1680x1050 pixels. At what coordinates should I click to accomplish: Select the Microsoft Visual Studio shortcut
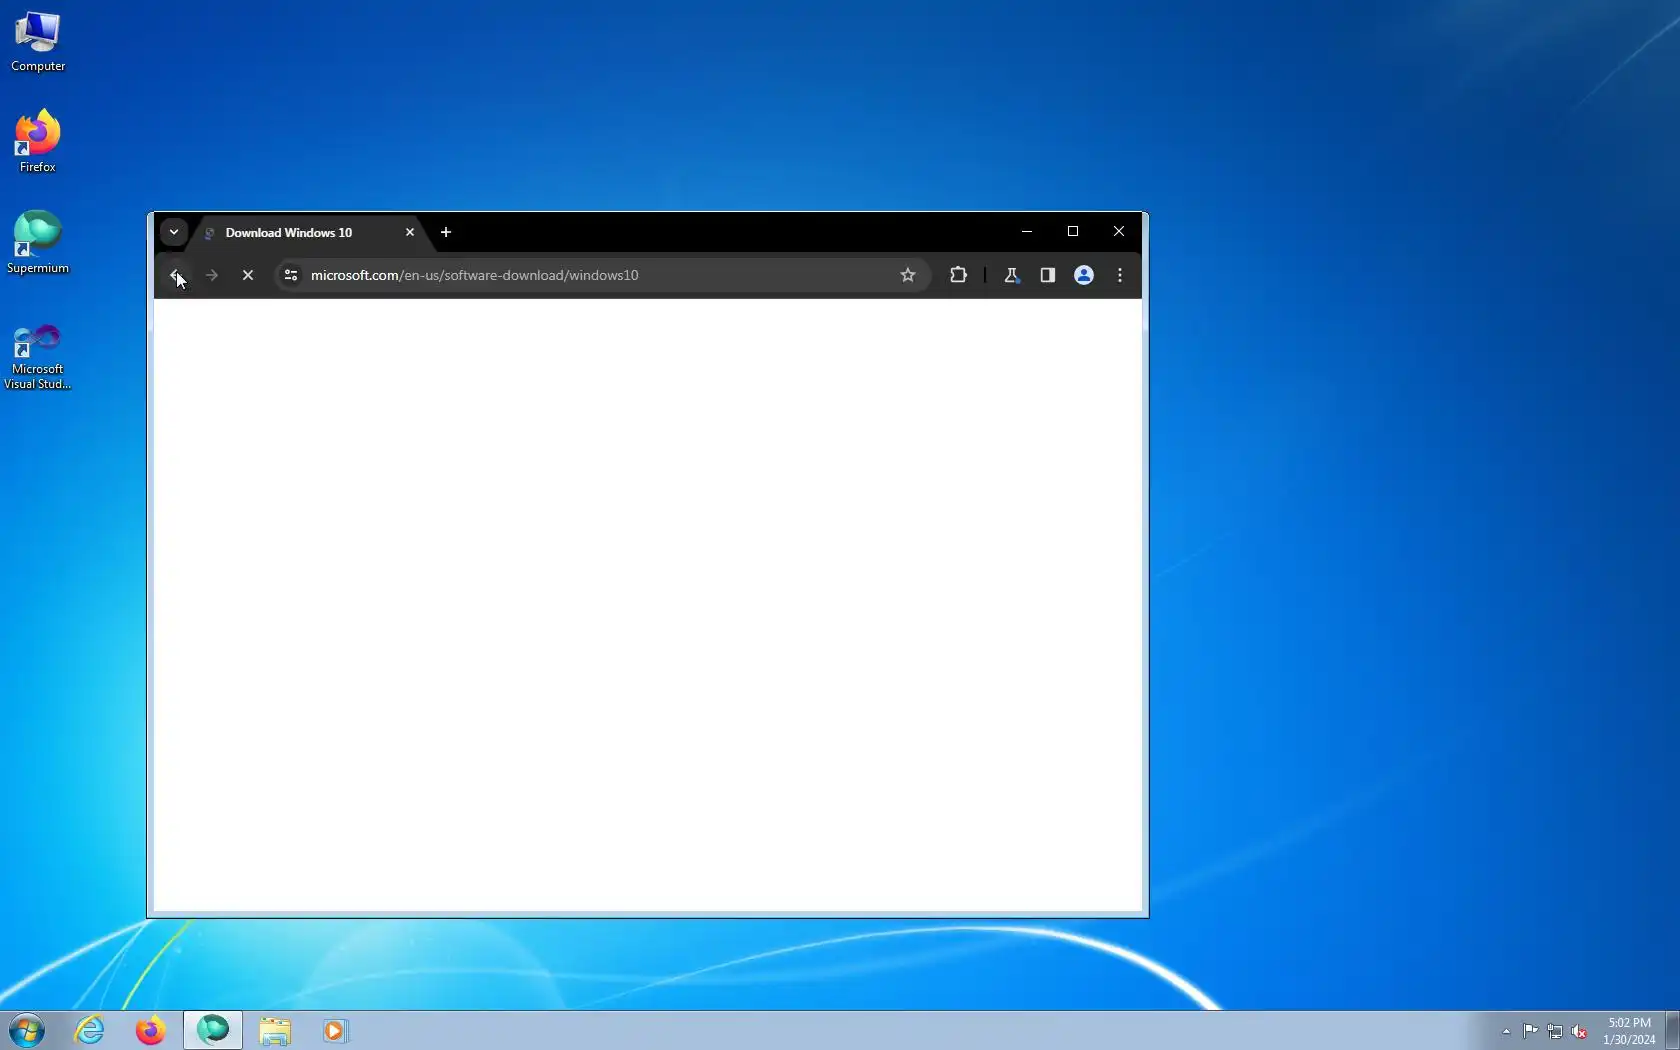(38, 355)
